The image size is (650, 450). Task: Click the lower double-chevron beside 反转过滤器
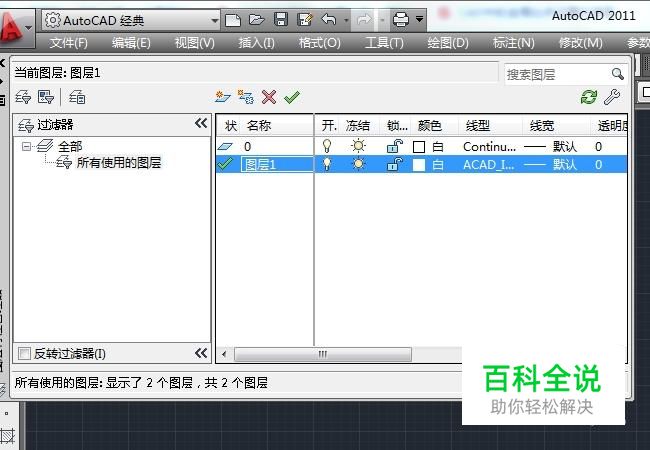[x=201, y=353]
